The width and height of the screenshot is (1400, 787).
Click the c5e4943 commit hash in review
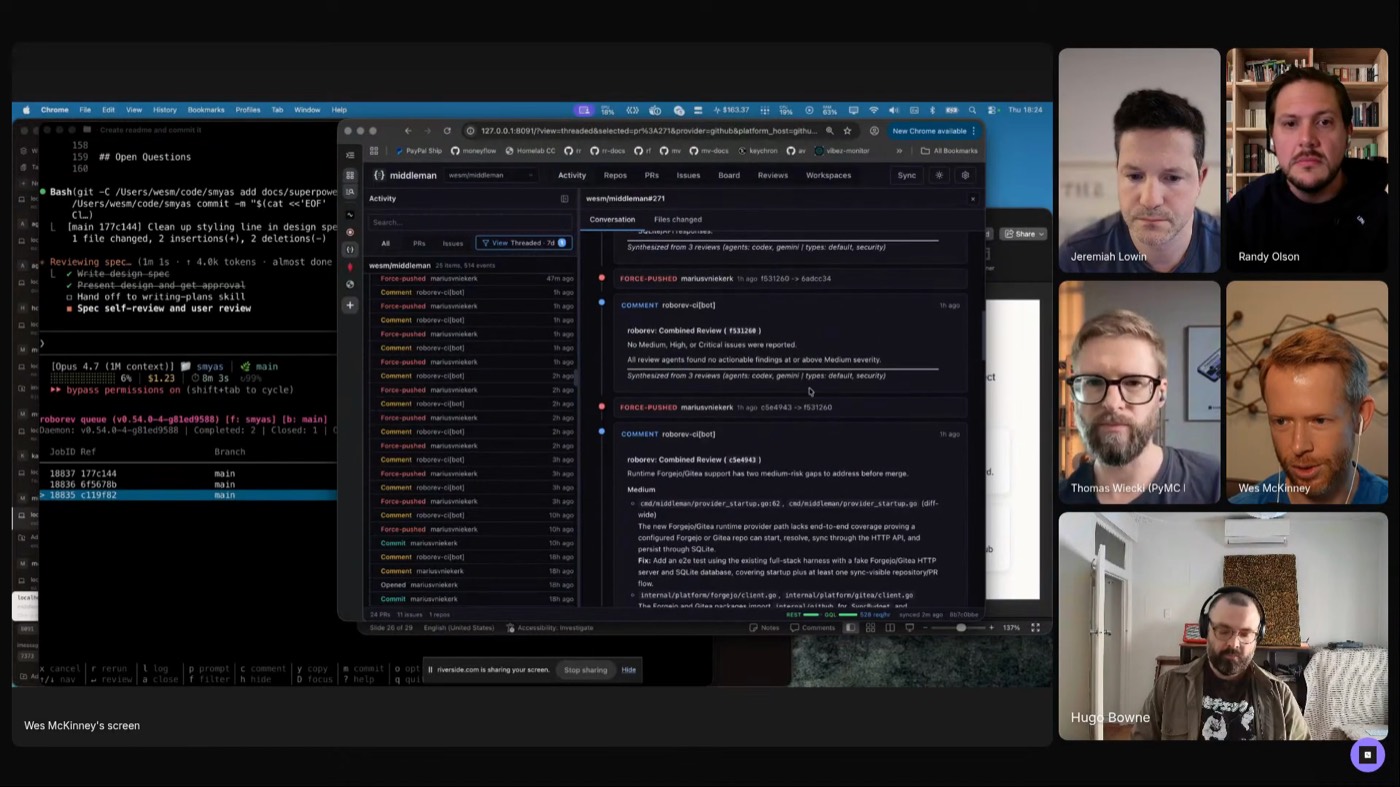click(x=744, y=460)
